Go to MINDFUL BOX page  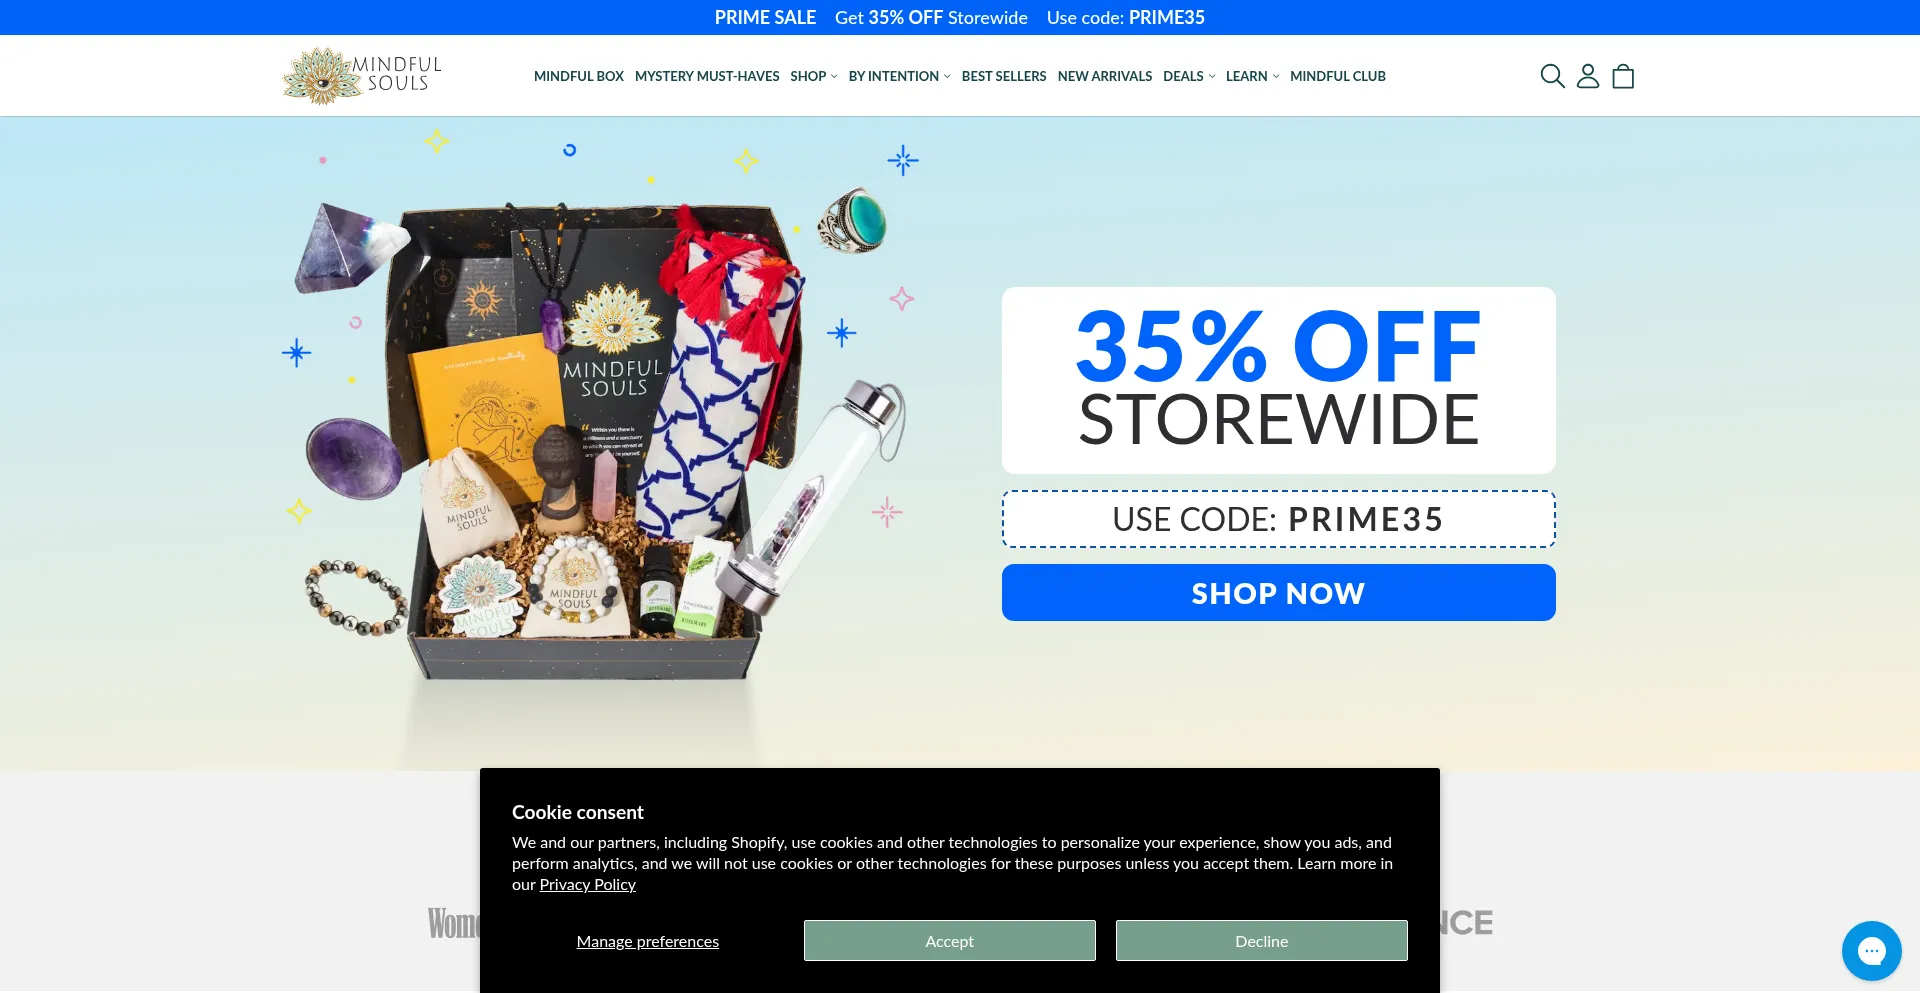579,76
